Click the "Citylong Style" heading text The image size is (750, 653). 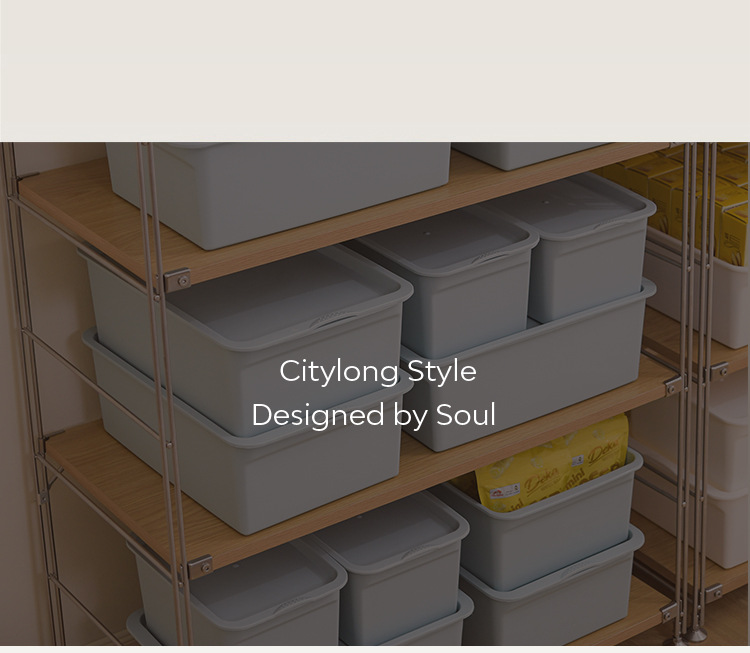coord(377,371)
